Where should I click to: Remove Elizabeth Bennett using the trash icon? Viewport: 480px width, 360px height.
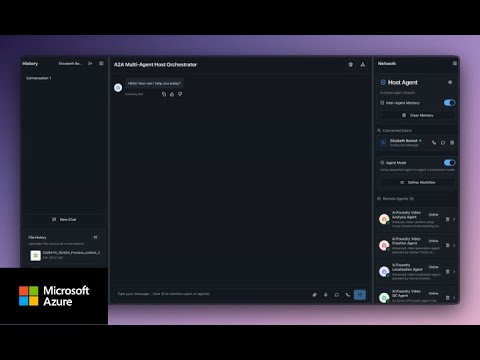pyautogui.click(x=452, y=143)
